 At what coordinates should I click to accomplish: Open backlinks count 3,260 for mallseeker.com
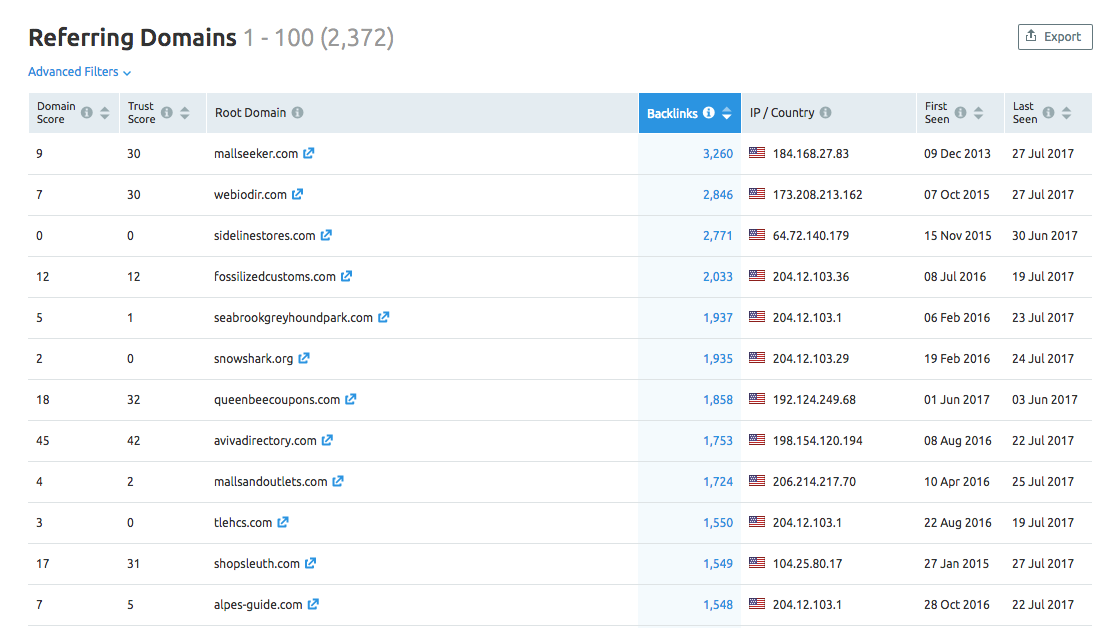718,154
